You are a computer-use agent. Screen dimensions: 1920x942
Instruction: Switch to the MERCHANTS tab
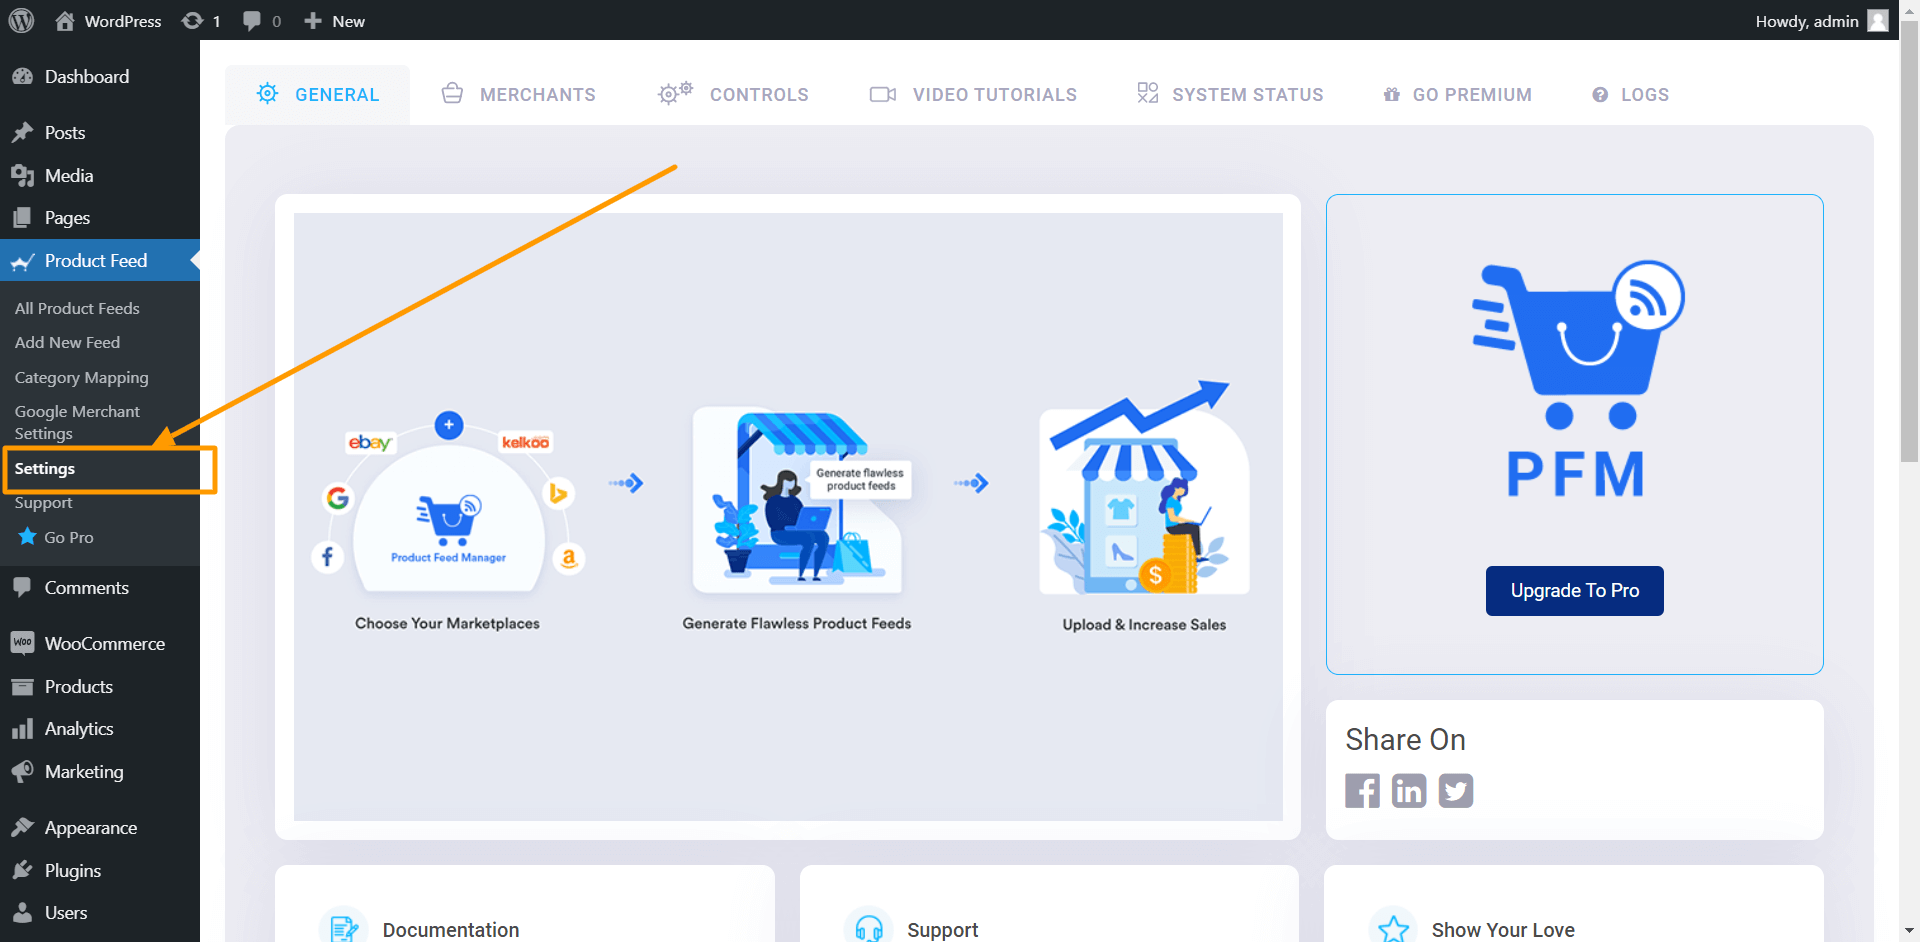tap(518, 94)
